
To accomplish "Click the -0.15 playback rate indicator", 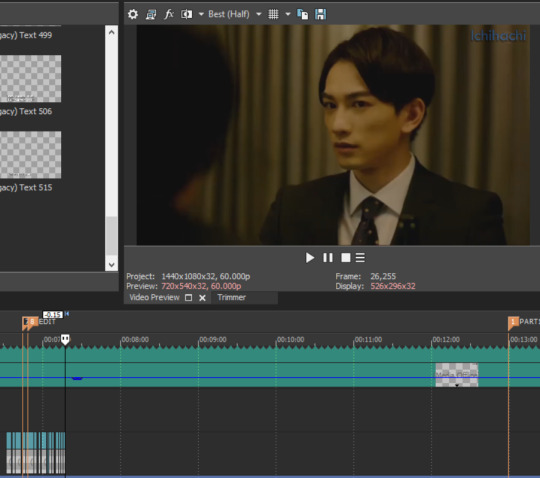I will 53,314.
